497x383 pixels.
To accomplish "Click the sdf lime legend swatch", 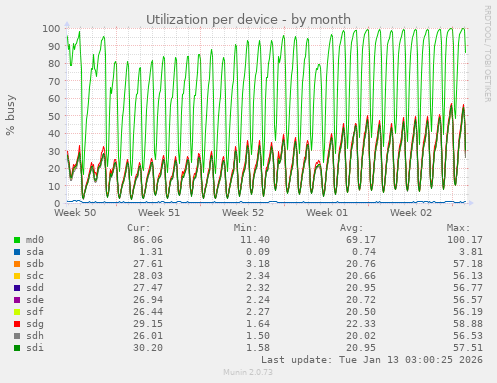I will coord(17,312).
